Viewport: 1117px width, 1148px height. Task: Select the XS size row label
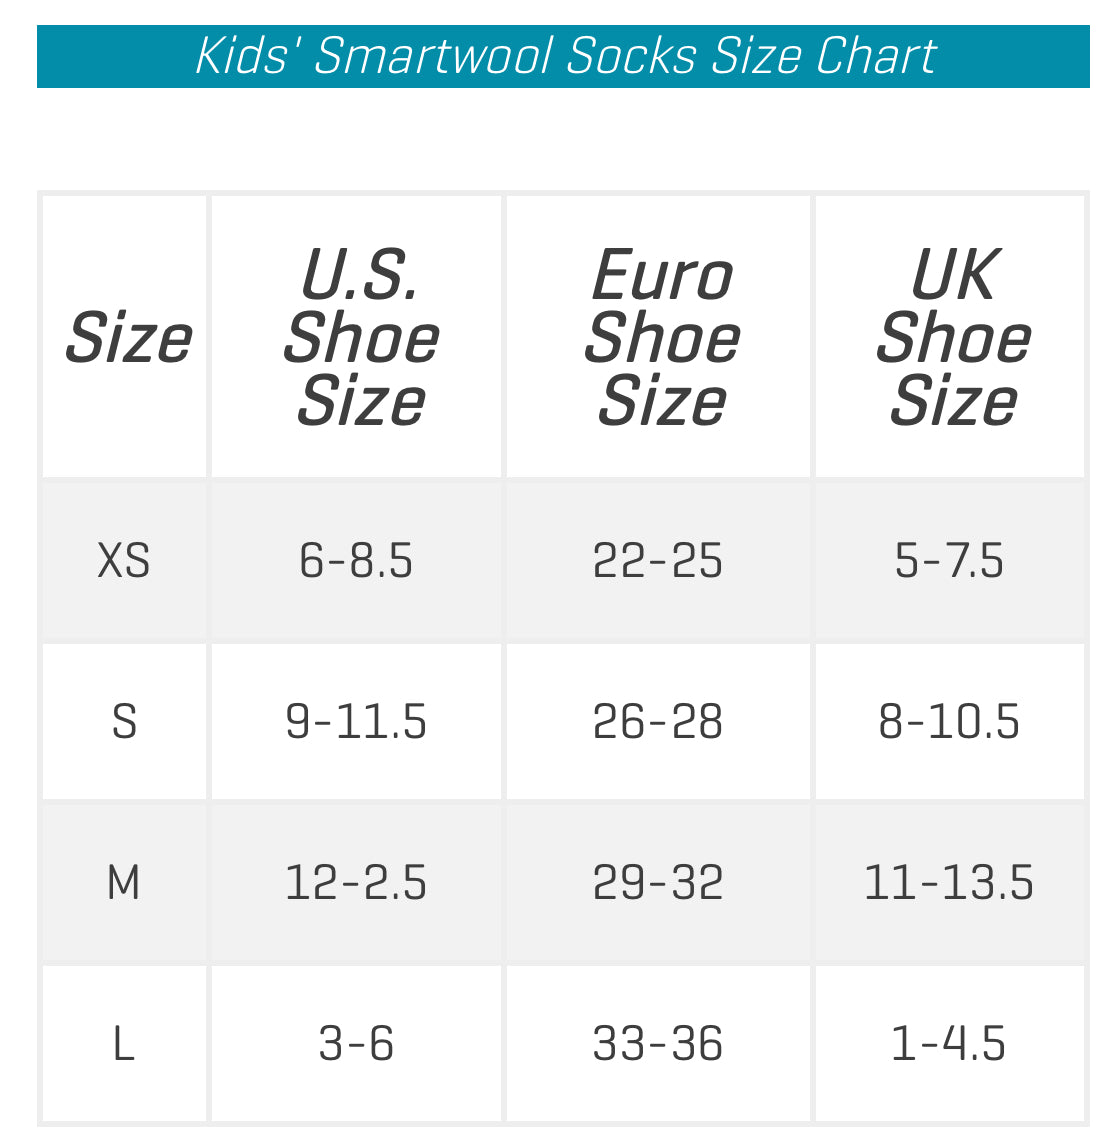point(124,560)
